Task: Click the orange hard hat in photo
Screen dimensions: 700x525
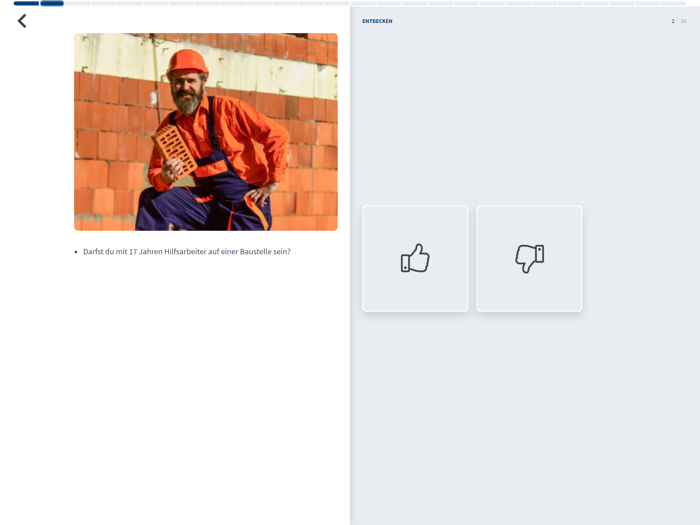Action: (187, 62)
